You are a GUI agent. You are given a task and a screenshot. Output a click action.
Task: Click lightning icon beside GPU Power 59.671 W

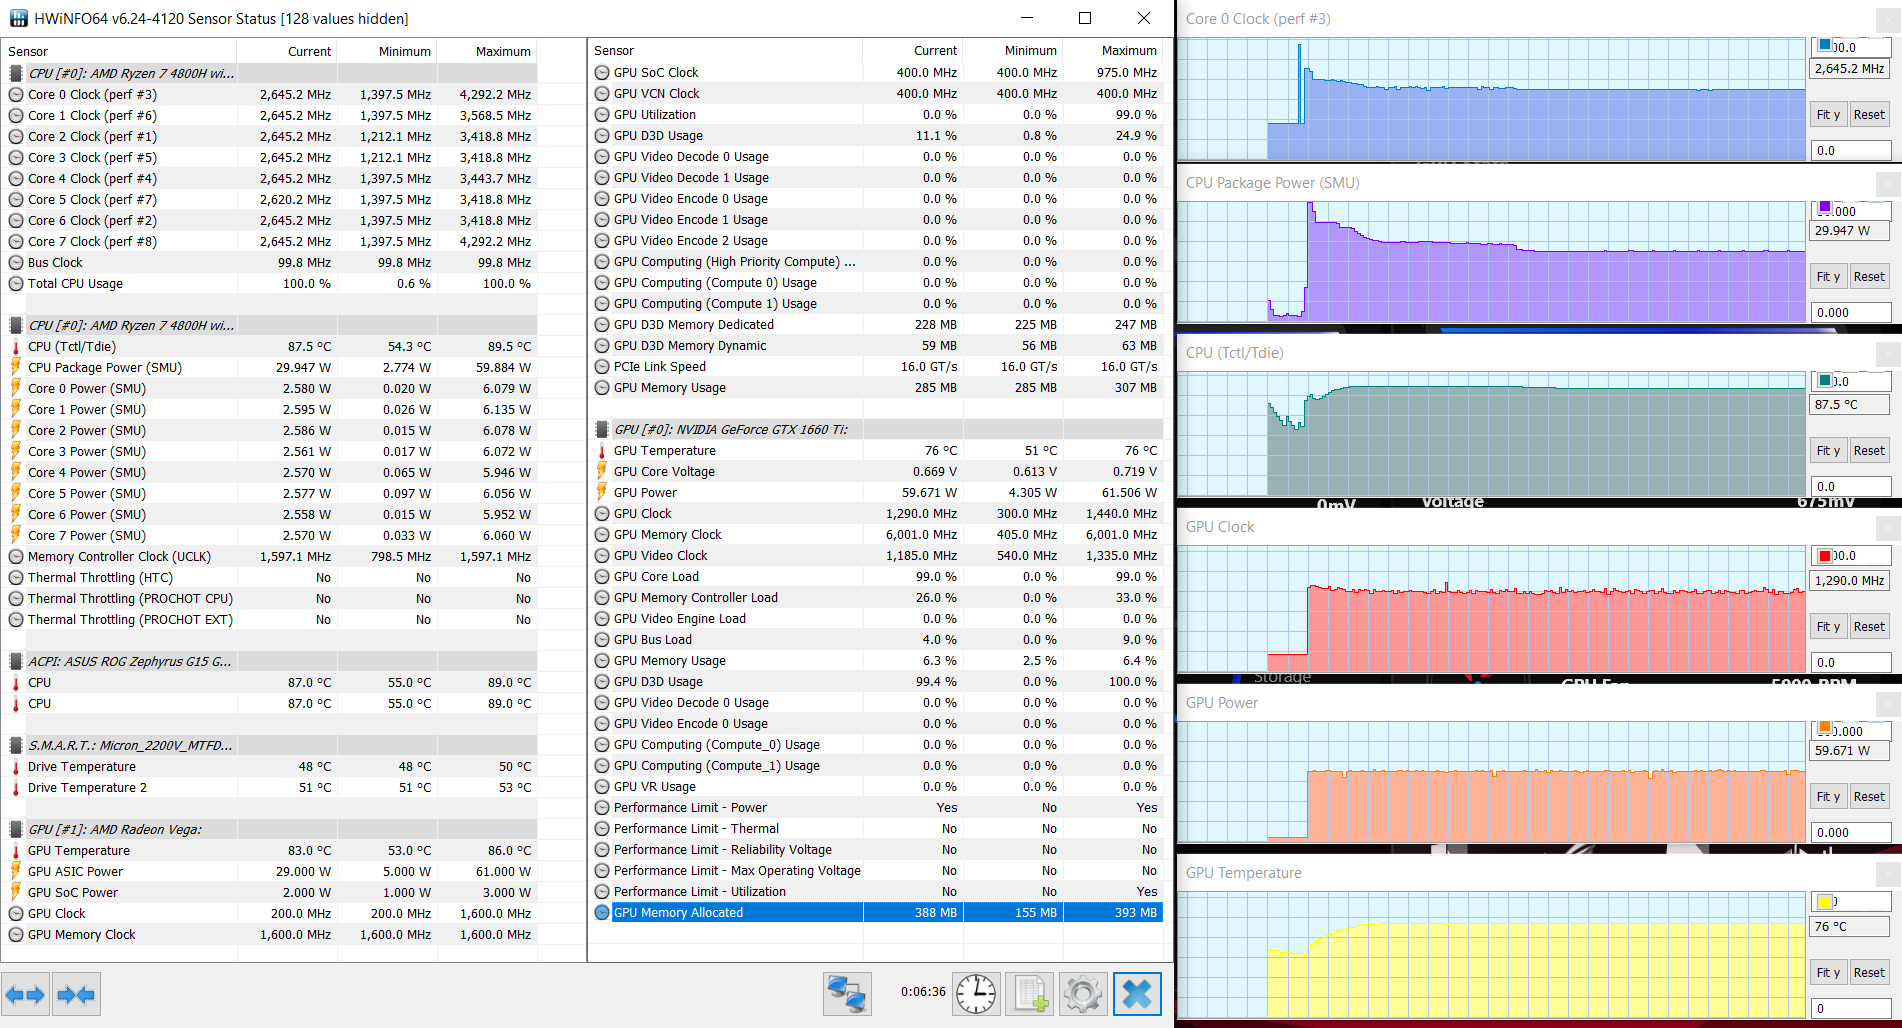pyautogui.click(x=602, y=493)
